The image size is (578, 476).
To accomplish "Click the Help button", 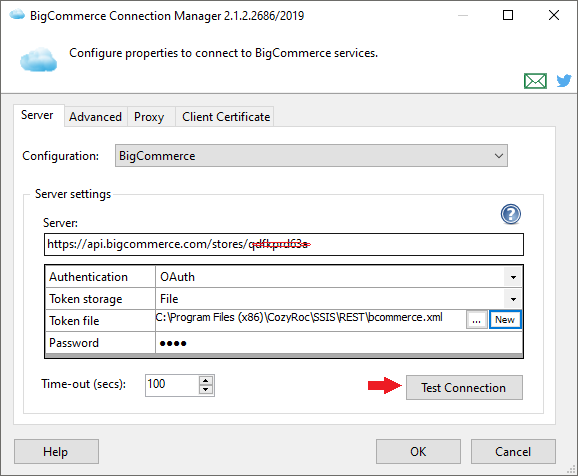I will point(56,451).
